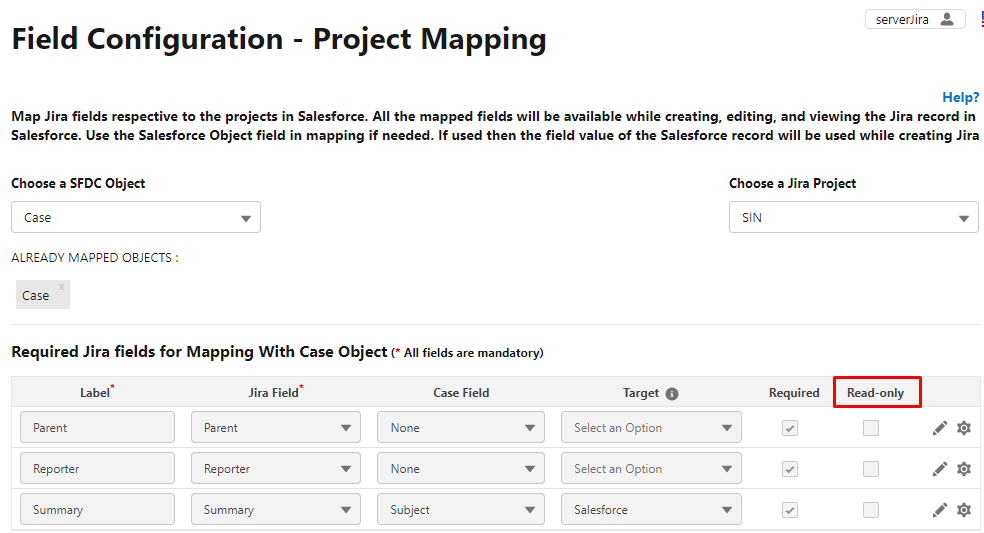Click the Read-only column header

point(875,393)
